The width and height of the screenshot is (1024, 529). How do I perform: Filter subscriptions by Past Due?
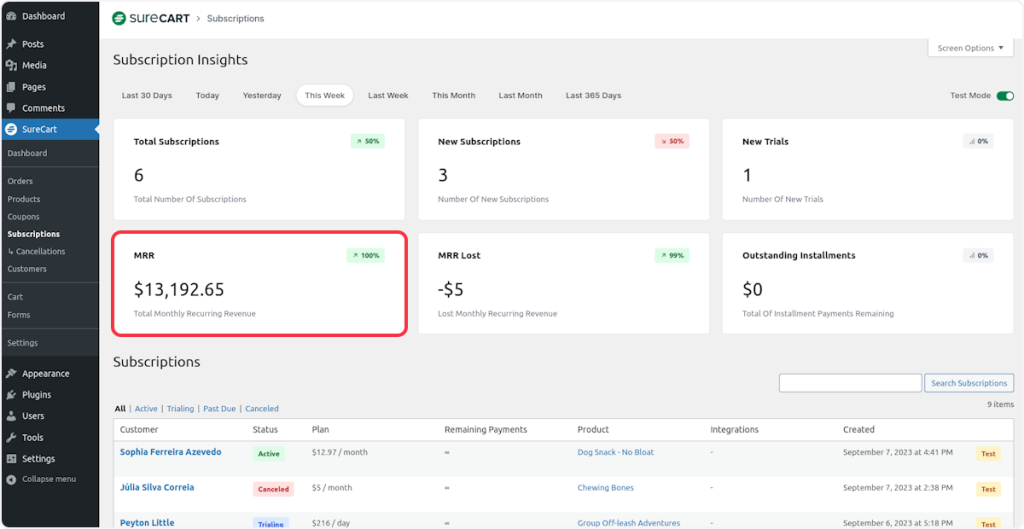(x=219, y=409)
